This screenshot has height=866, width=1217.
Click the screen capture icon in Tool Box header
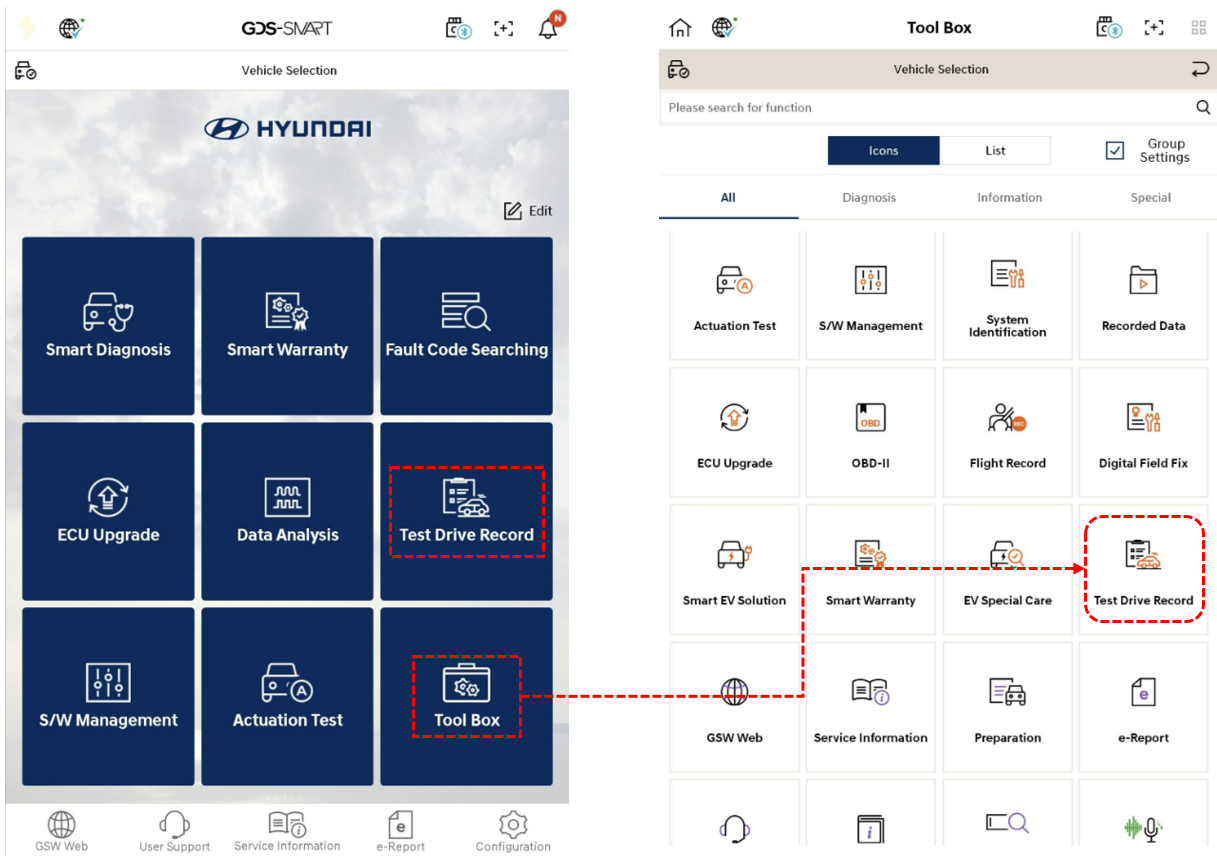click(x=1154, y=28)
